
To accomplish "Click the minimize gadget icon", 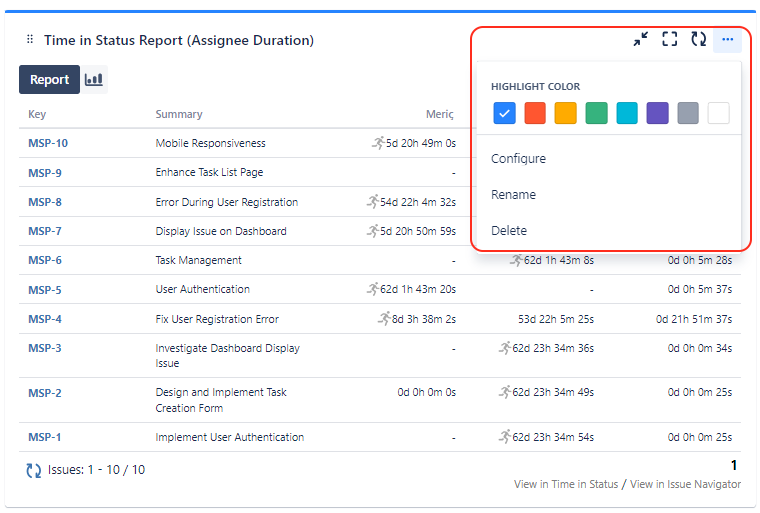I will [641, 40].
